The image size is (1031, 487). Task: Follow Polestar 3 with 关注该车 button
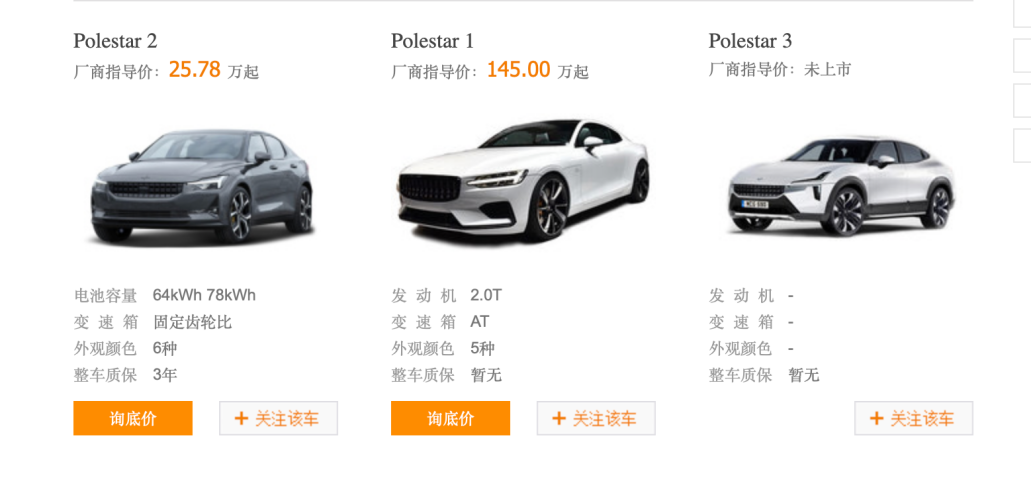click(913, 418)
